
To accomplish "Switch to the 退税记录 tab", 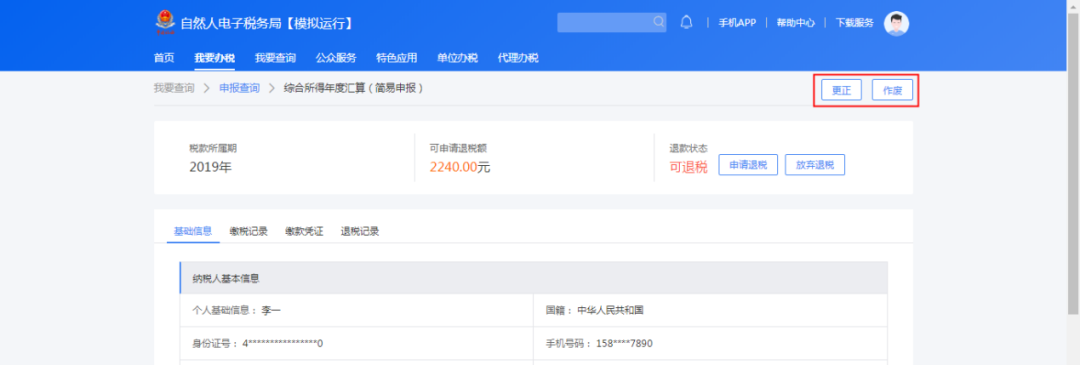I will click(x=360, y=231).
